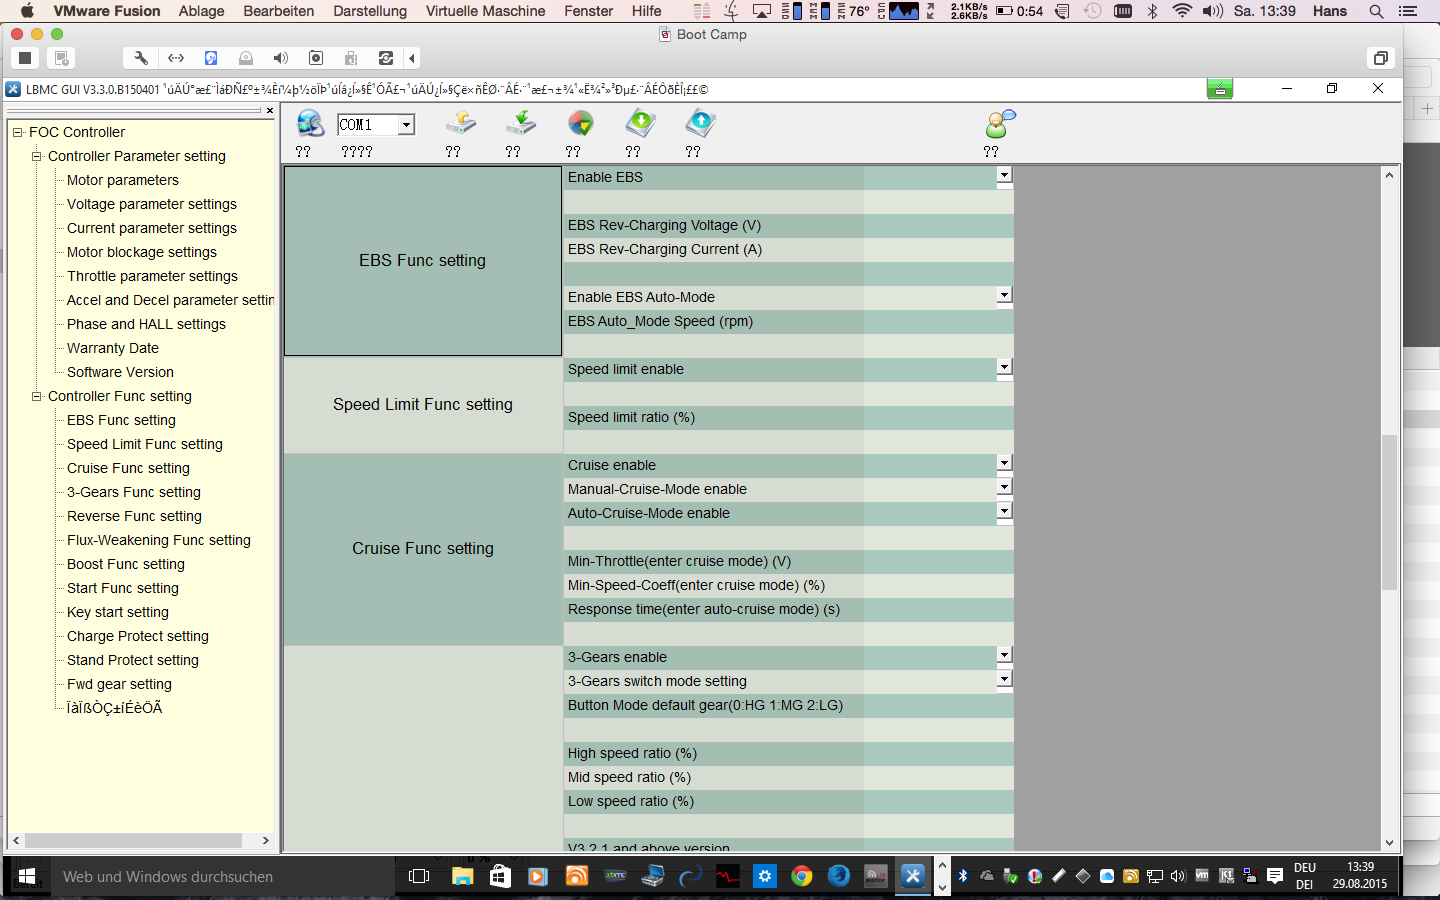The image size is (1440, 900).
Task: Collapse the Controller Func setting tree node
Action: [x=37, y=396]
